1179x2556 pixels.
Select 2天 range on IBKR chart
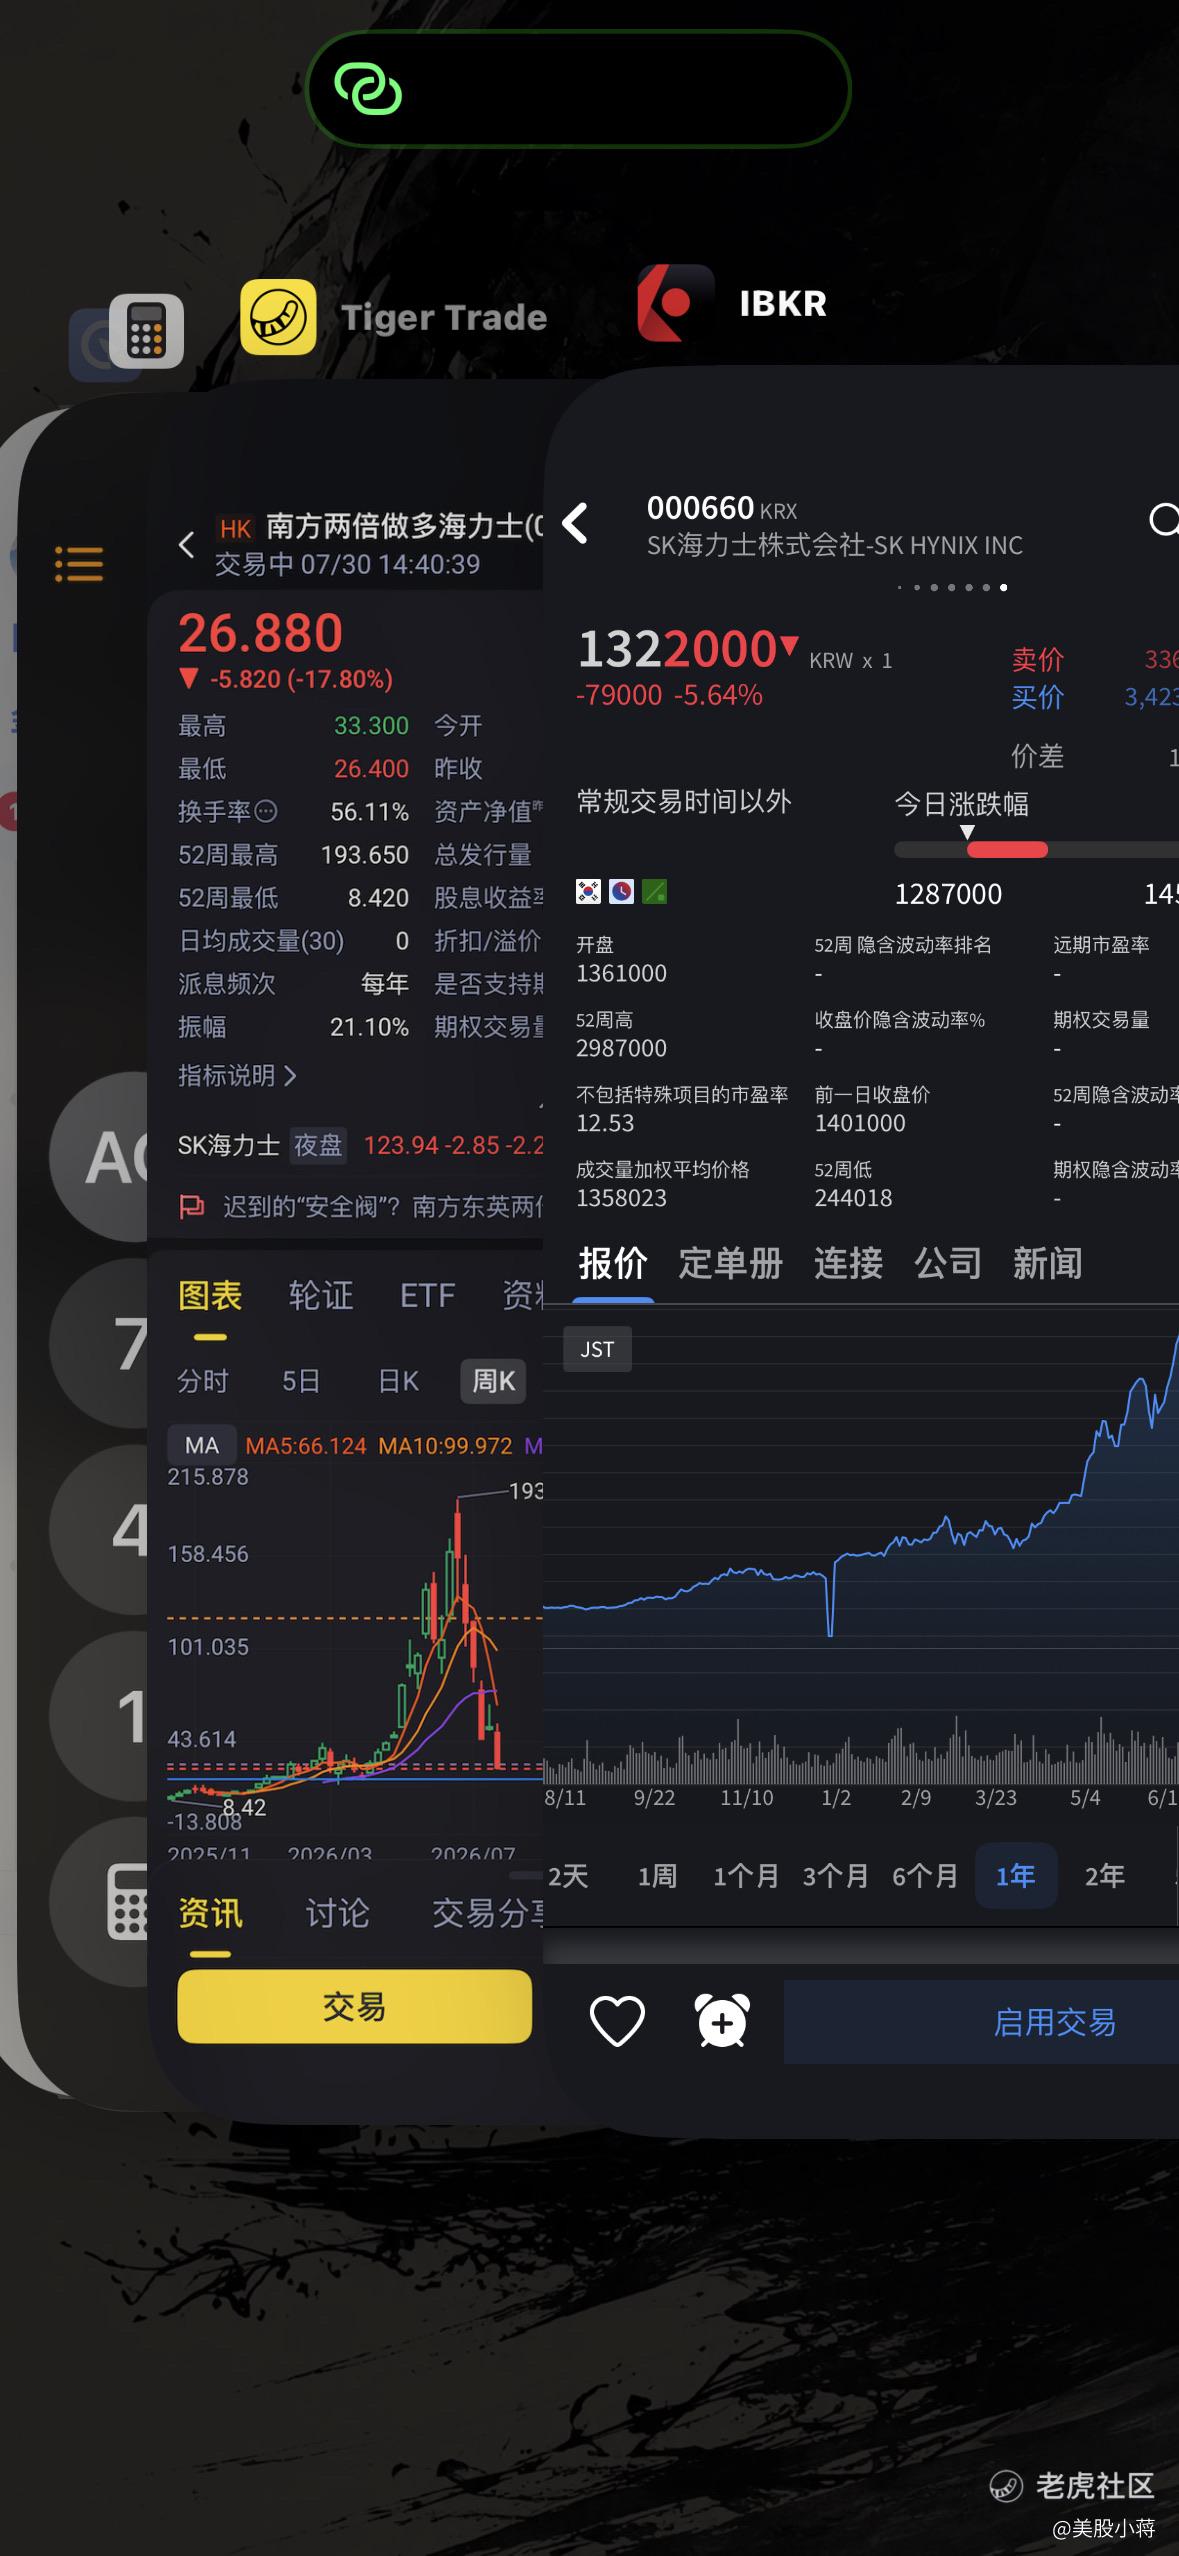point(568,1875)
